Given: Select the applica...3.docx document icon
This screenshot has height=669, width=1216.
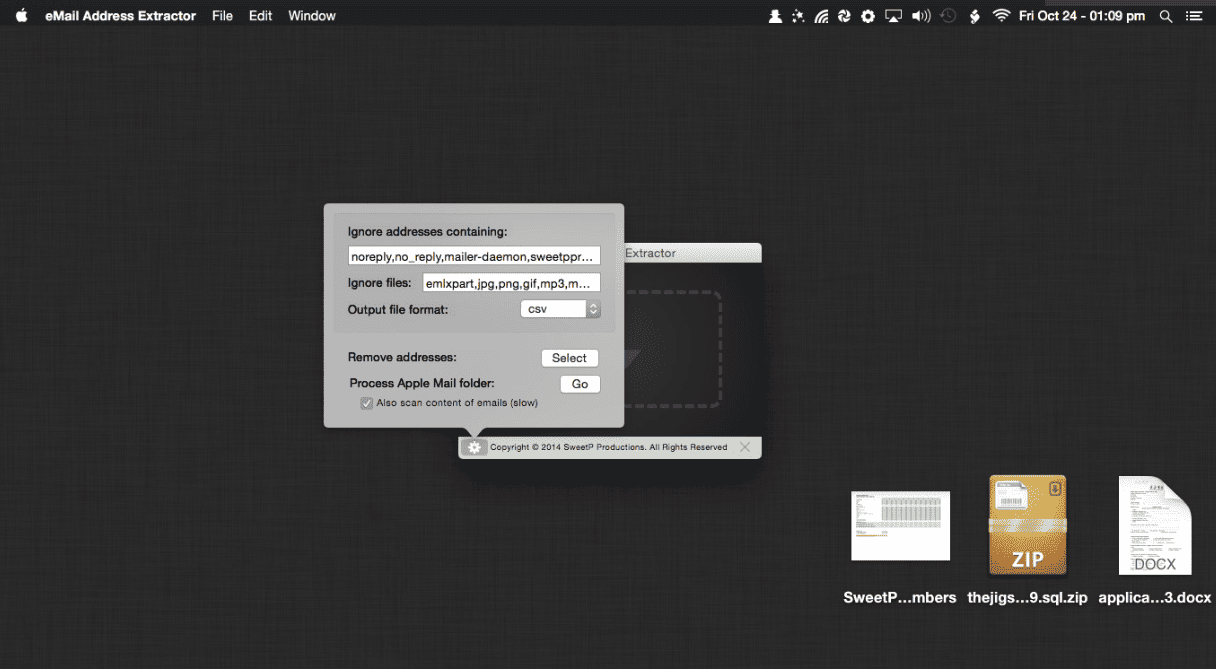Looking at the screenshot, I should [x=1155, y=526].
